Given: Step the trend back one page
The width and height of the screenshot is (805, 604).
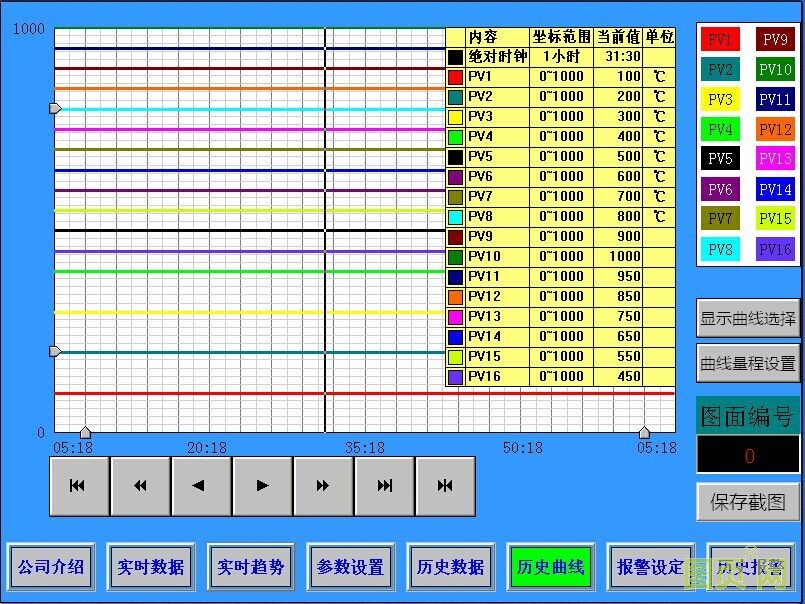Looking at the screenshot, I should (x=140, y=486).
